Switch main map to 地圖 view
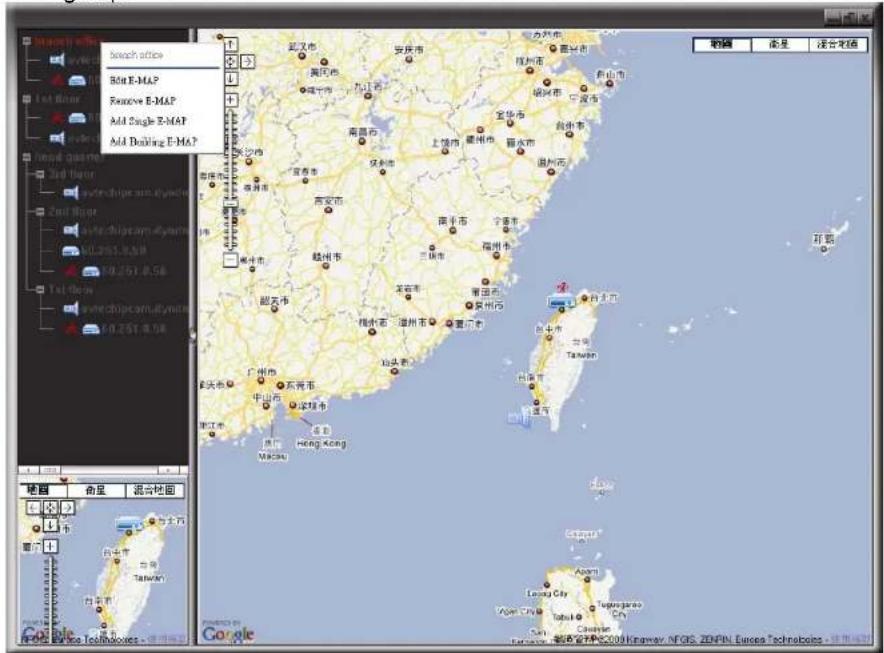Screen dimensions: 884x653 click(x=722, y=44)
